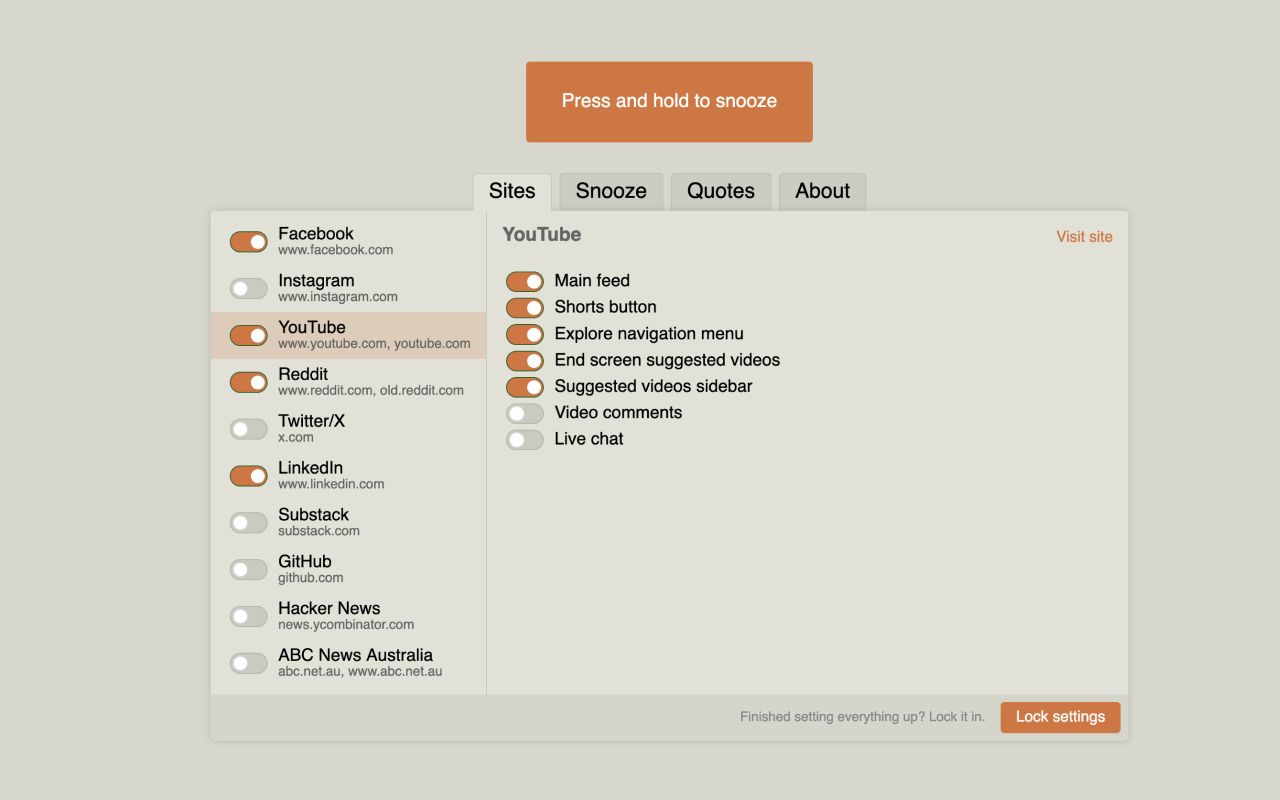Go to the About tab

click(823, 191)
